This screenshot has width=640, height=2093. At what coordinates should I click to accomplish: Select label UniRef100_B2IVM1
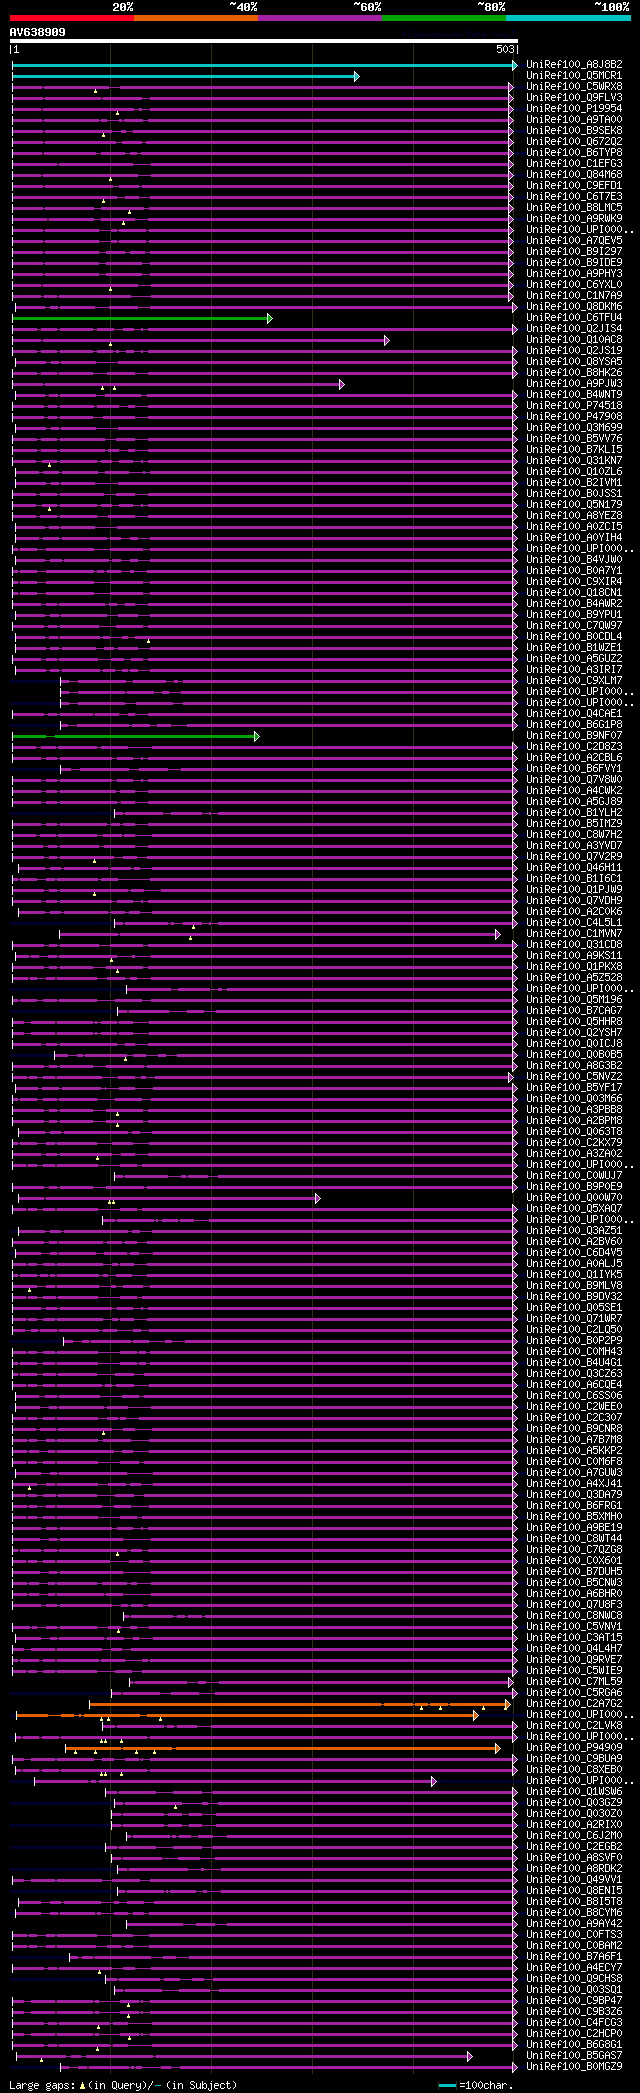pos(574,483)
